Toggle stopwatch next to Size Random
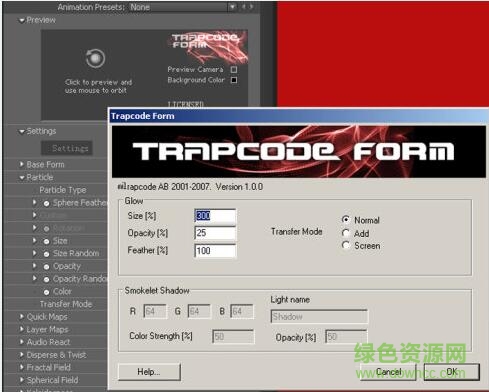The width and height of the screenshot is (489, 392). coord(46,254)
